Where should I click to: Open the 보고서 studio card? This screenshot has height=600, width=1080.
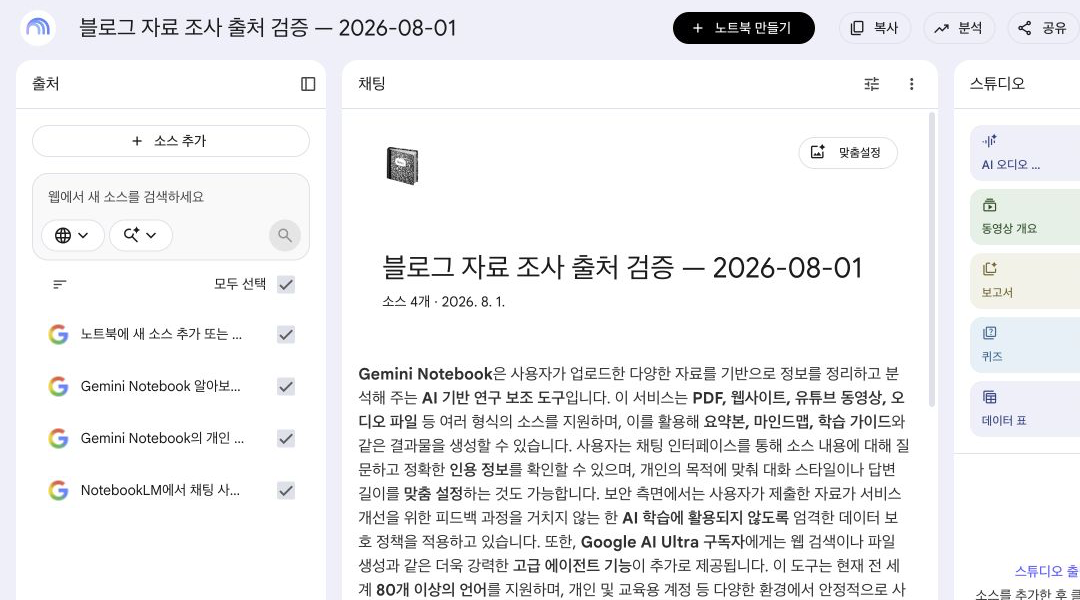[x=1025, y=281]
